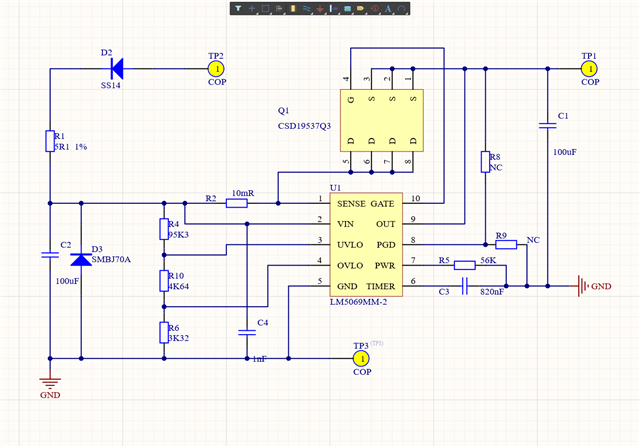Select the arc drawing tool

402,8
